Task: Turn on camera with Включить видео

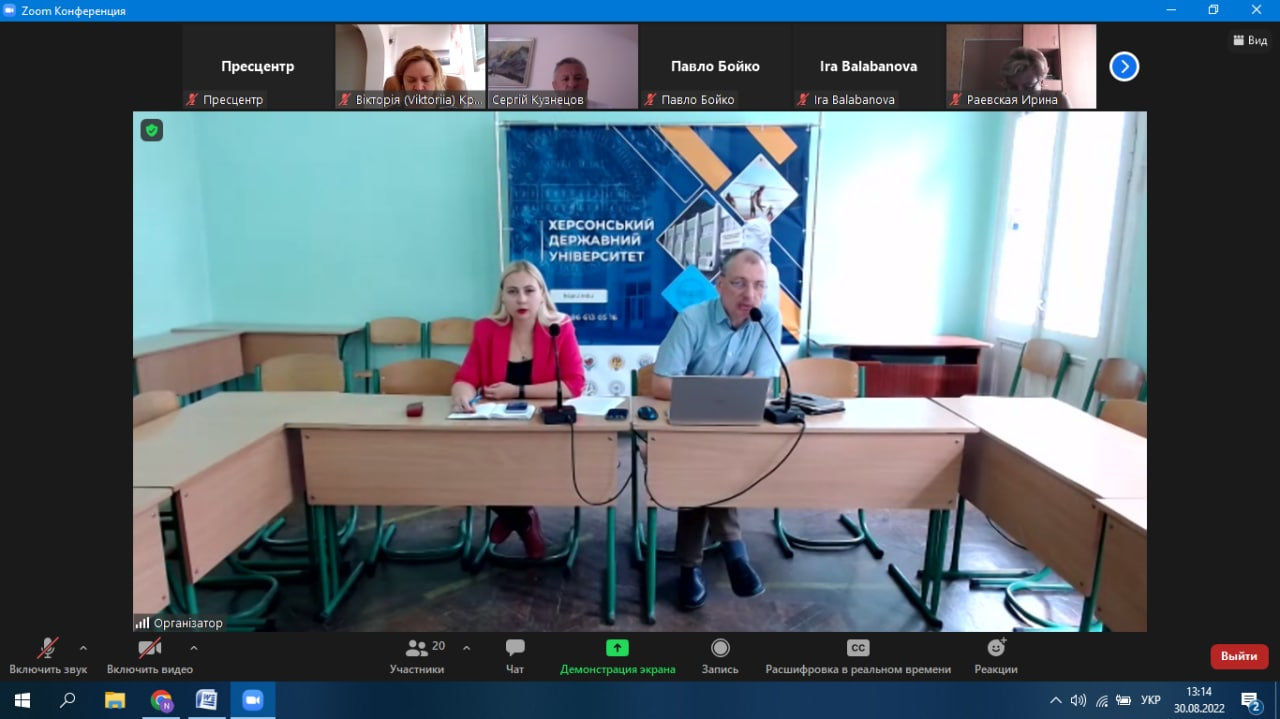Action: pyautogui.click(x=150, y=655)
